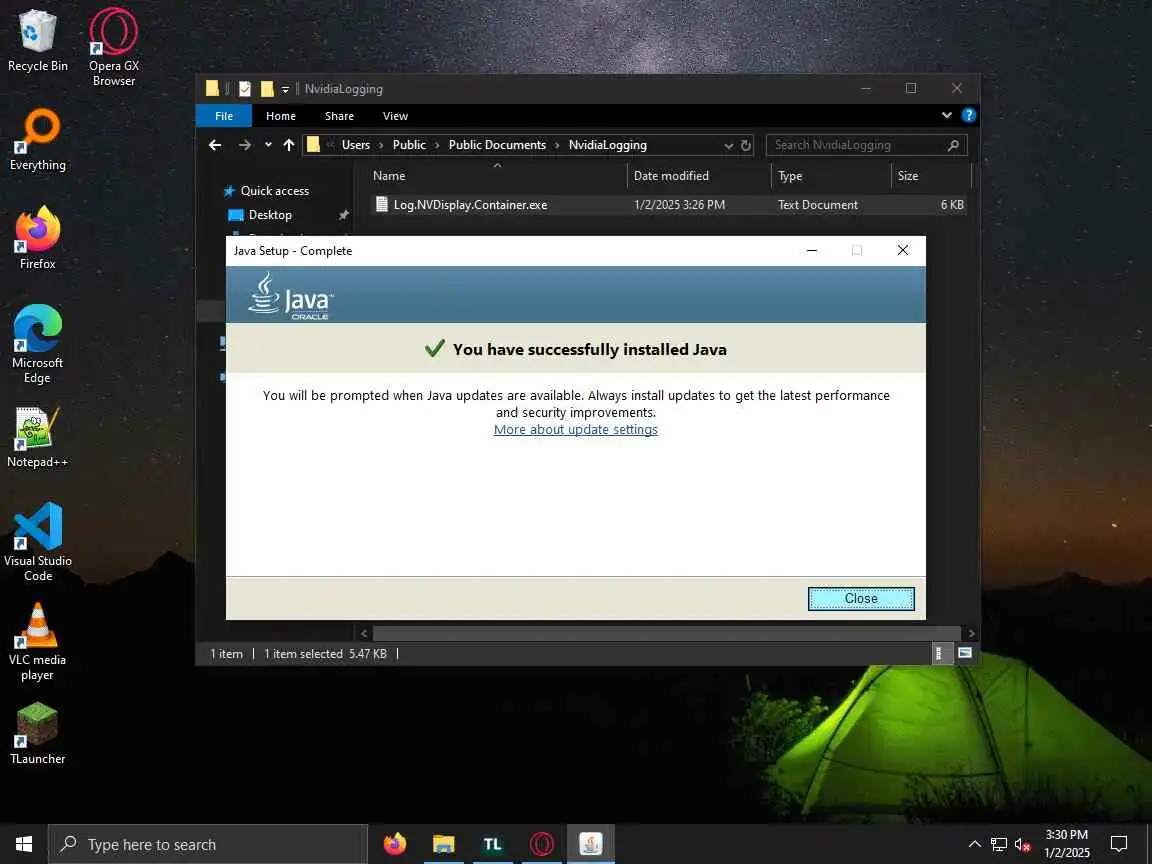The width and height of the screenshot is (1152, 864).
Task: Switch Explorer to large icons view
Action: pos(965,653)
